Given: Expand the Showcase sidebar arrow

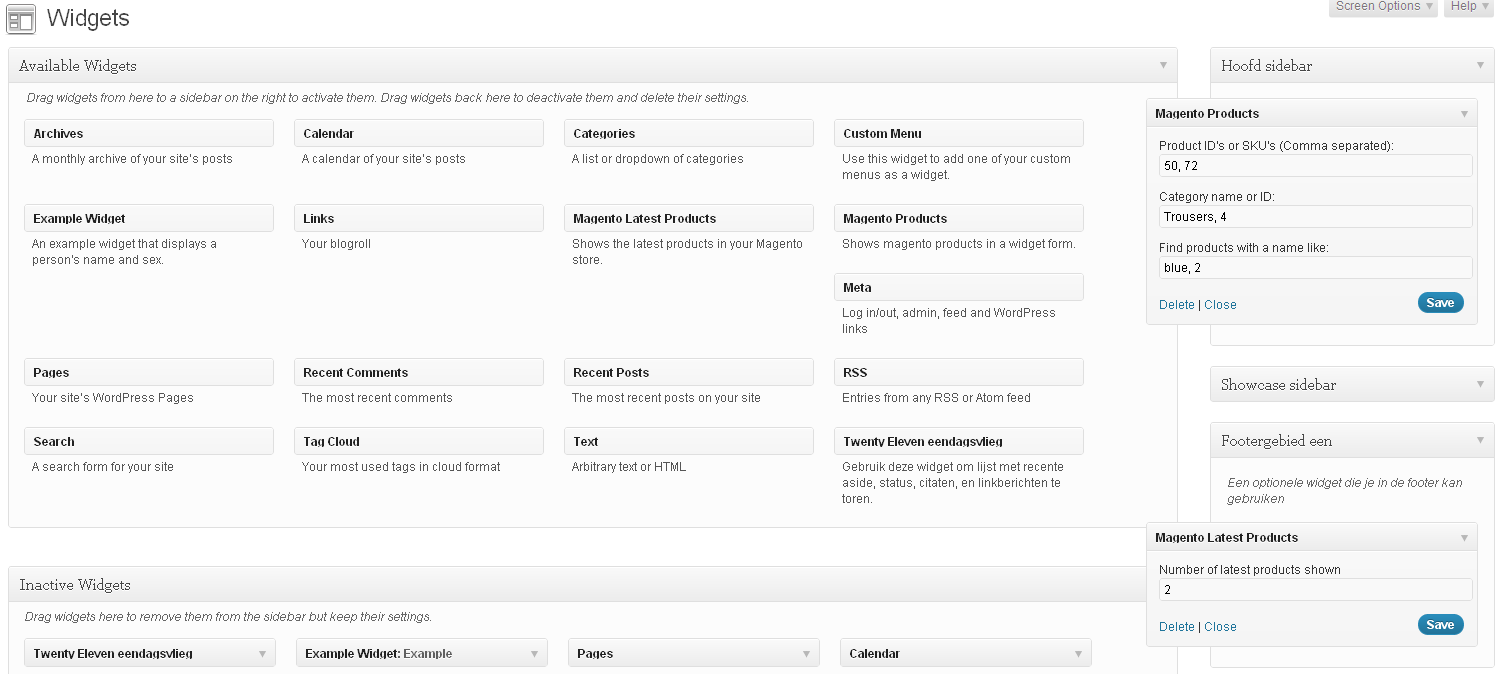Looking at the screenshot, I should 1480,384.
